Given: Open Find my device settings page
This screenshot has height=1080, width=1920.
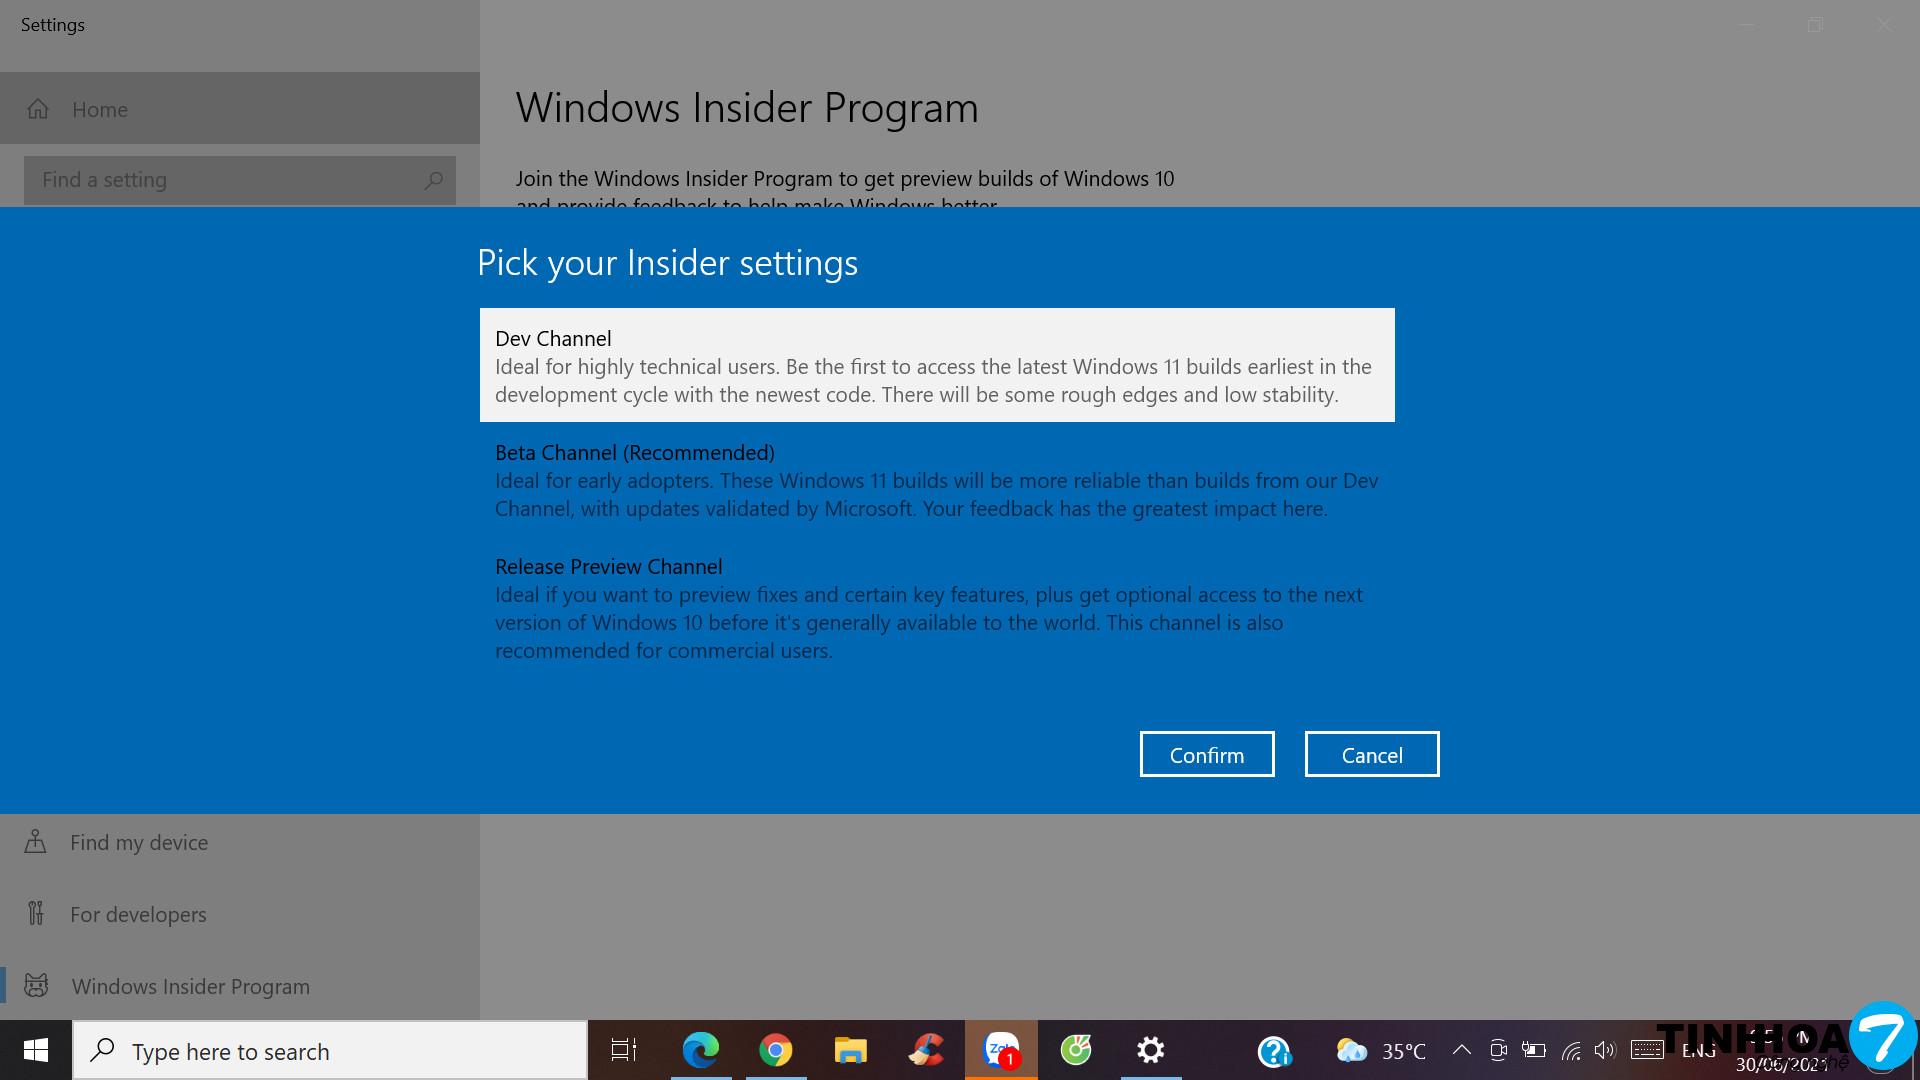Looking at the screenshot, I should click(x=139, y=842).
